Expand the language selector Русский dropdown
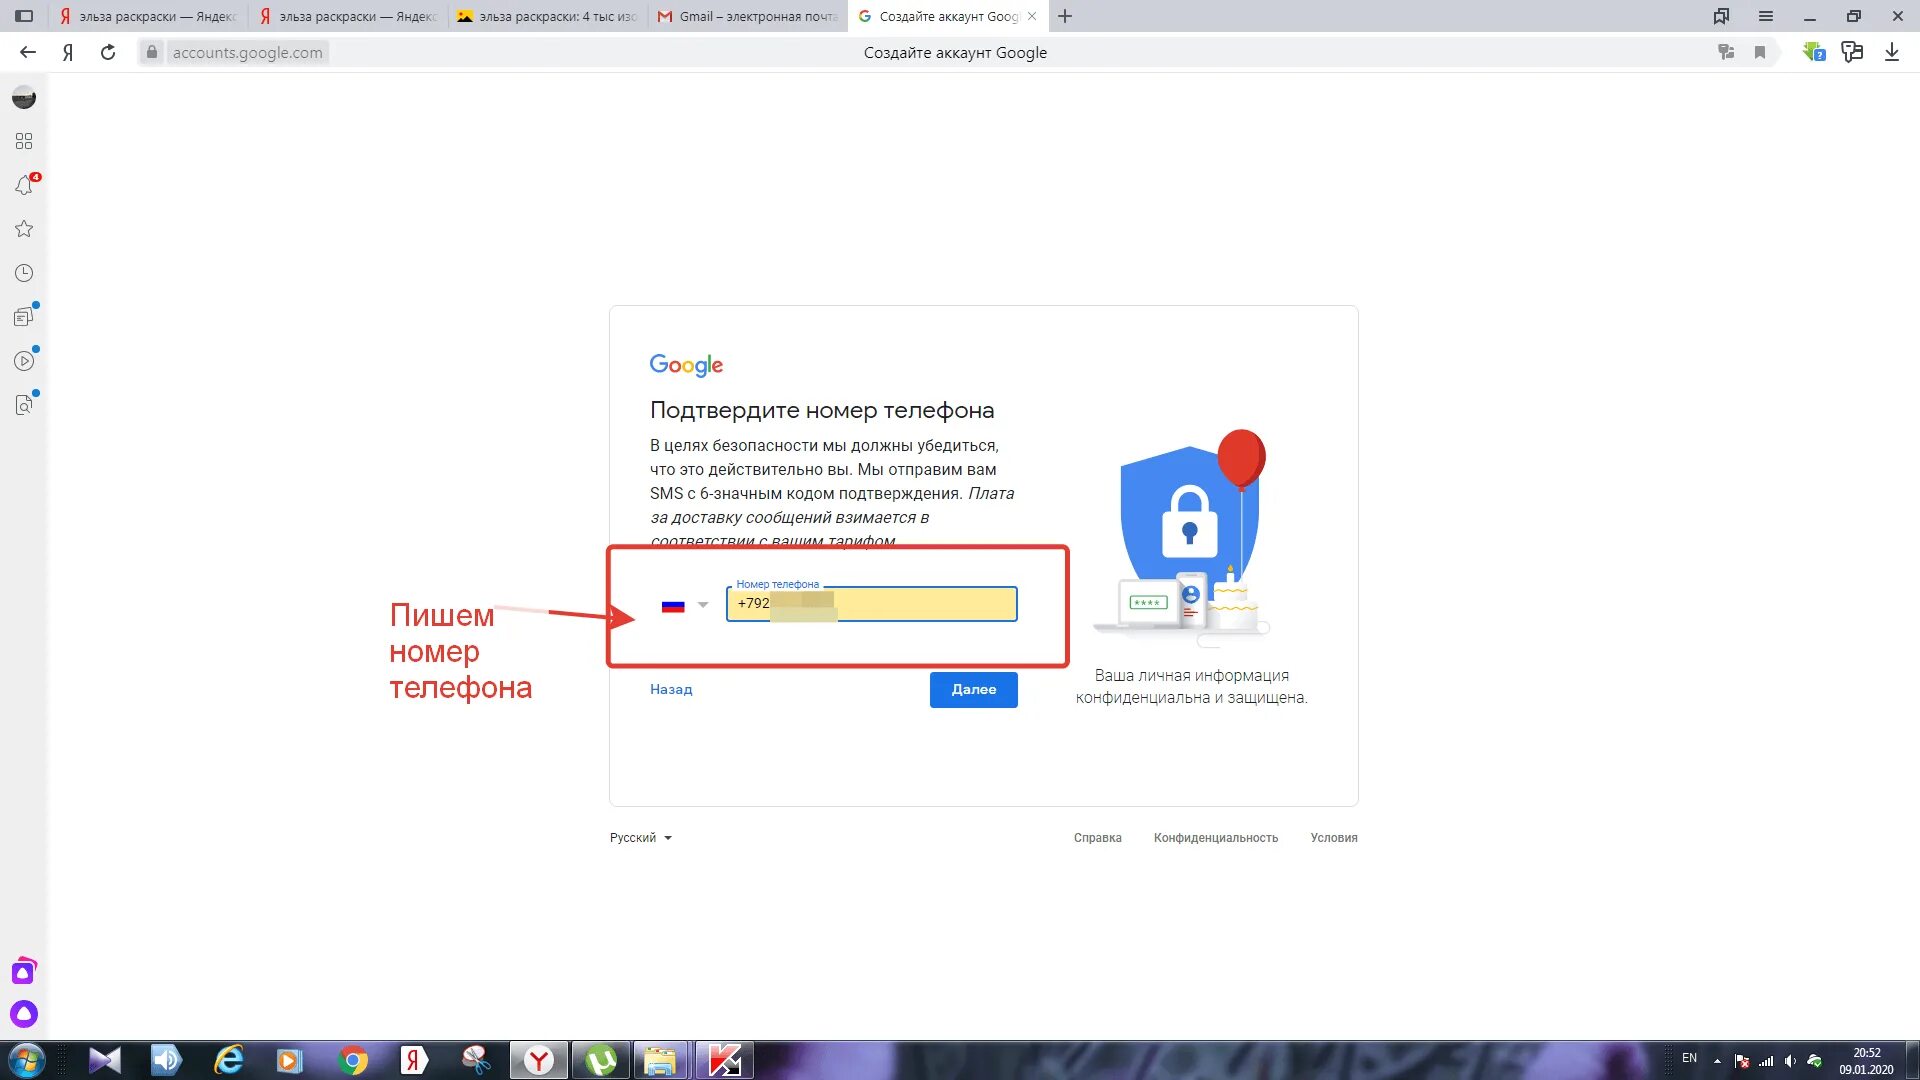Viewport: 1920px width, 1080px height. click(640, 837)
